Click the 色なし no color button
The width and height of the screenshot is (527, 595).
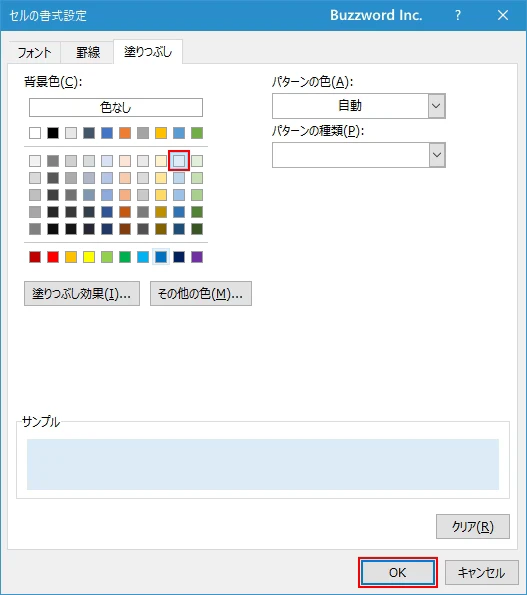[x=116, y=107]
